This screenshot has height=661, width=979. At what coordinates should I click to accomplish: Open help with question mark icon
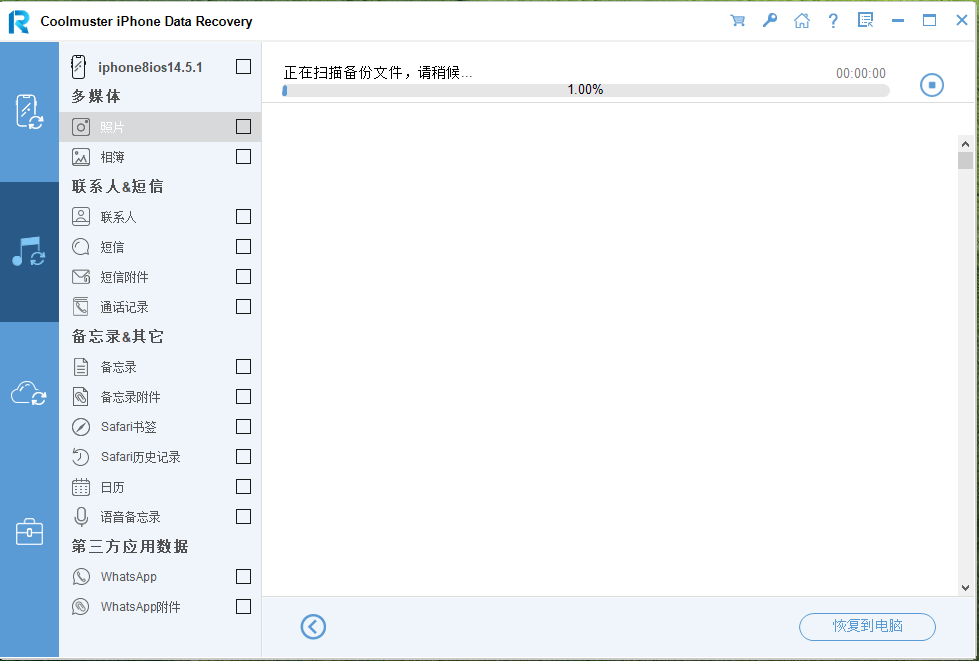(x=833, y=21)
